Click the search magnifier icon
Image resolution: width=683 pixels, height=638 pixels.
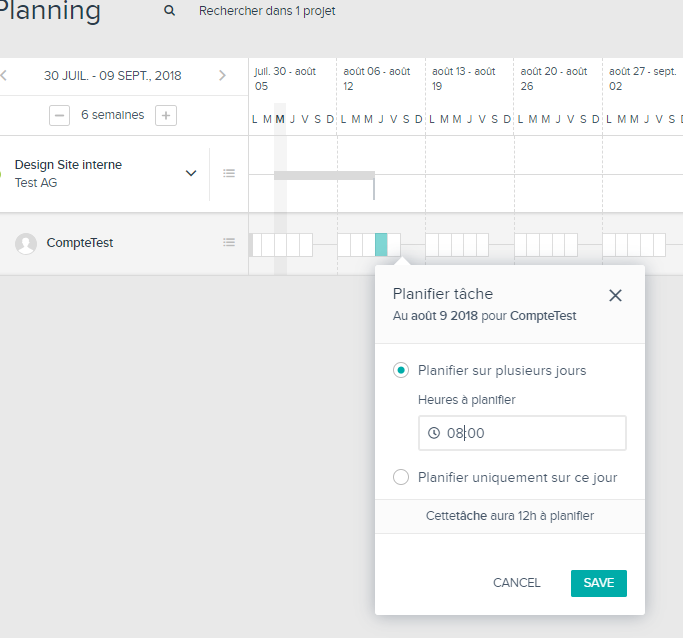point(169,11)
